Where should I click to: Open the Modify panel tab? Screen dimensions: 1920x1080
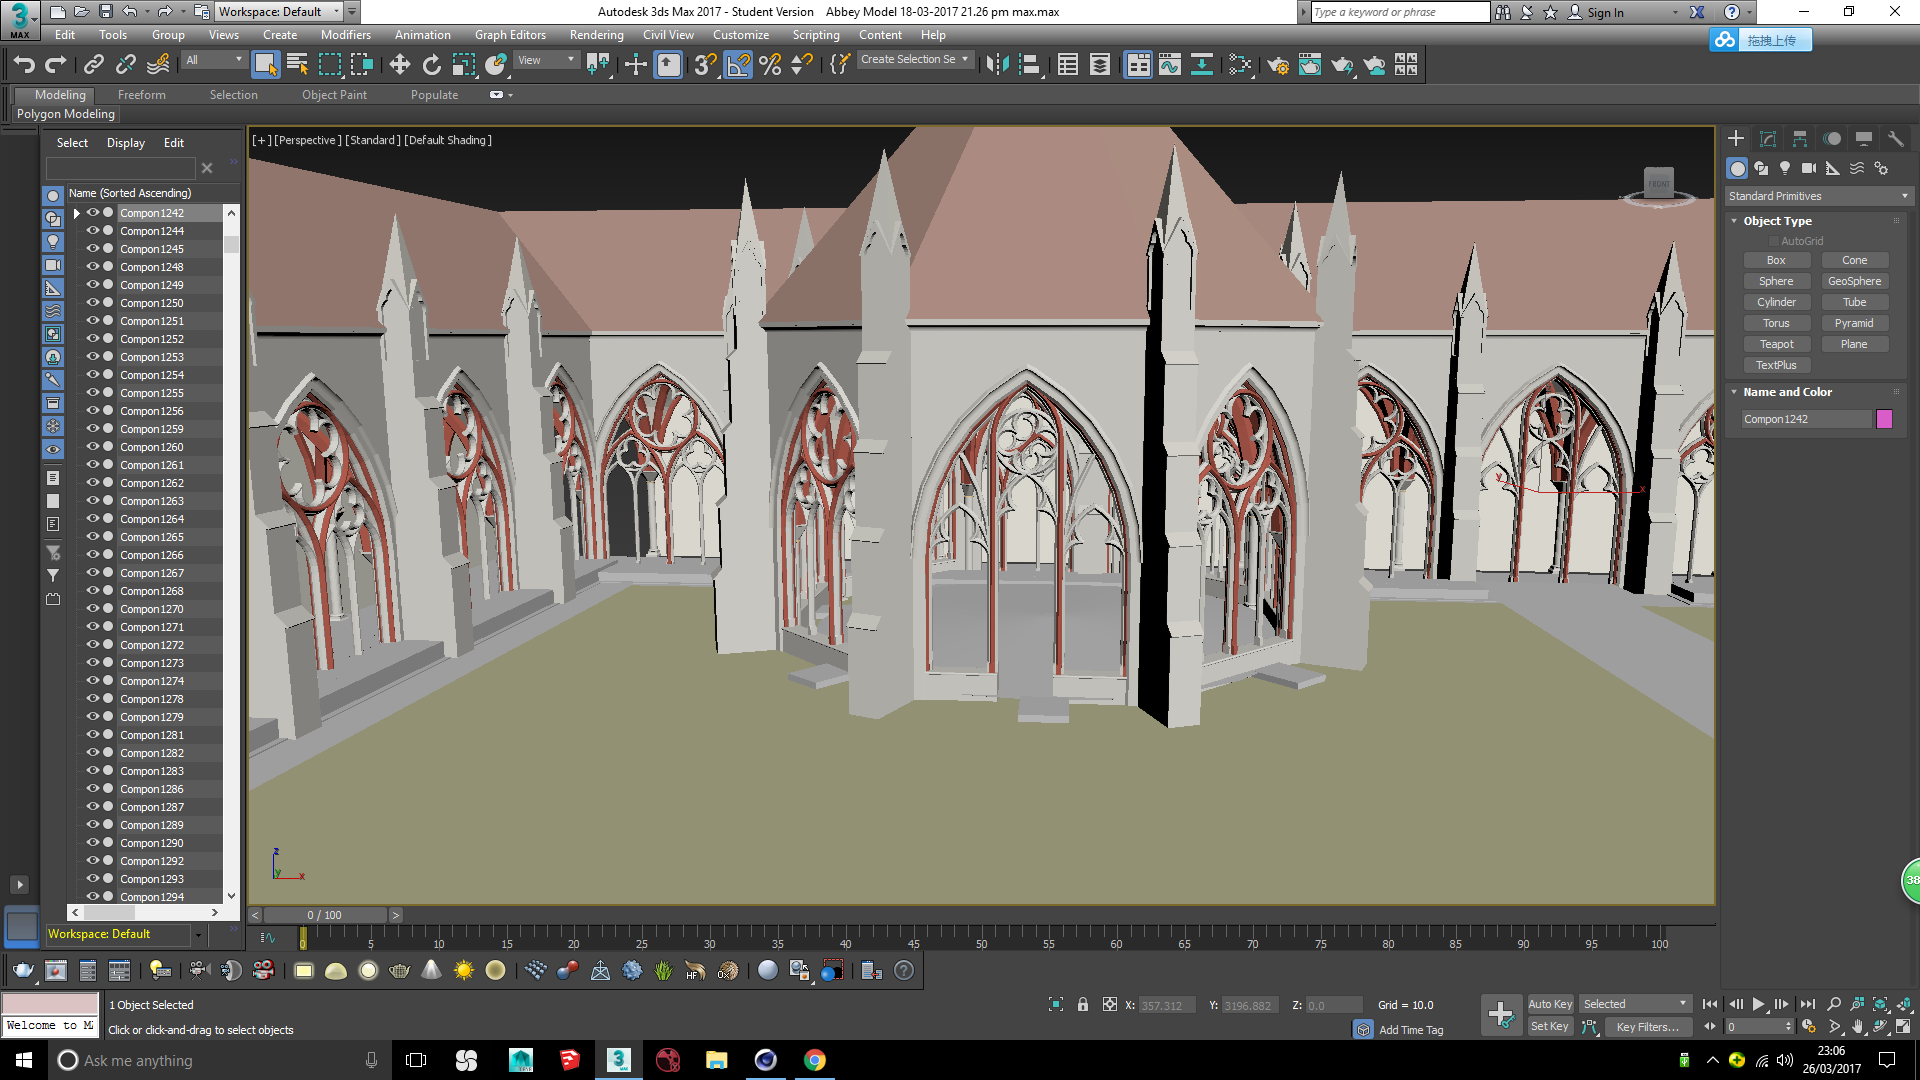(x=1768, y=139)
